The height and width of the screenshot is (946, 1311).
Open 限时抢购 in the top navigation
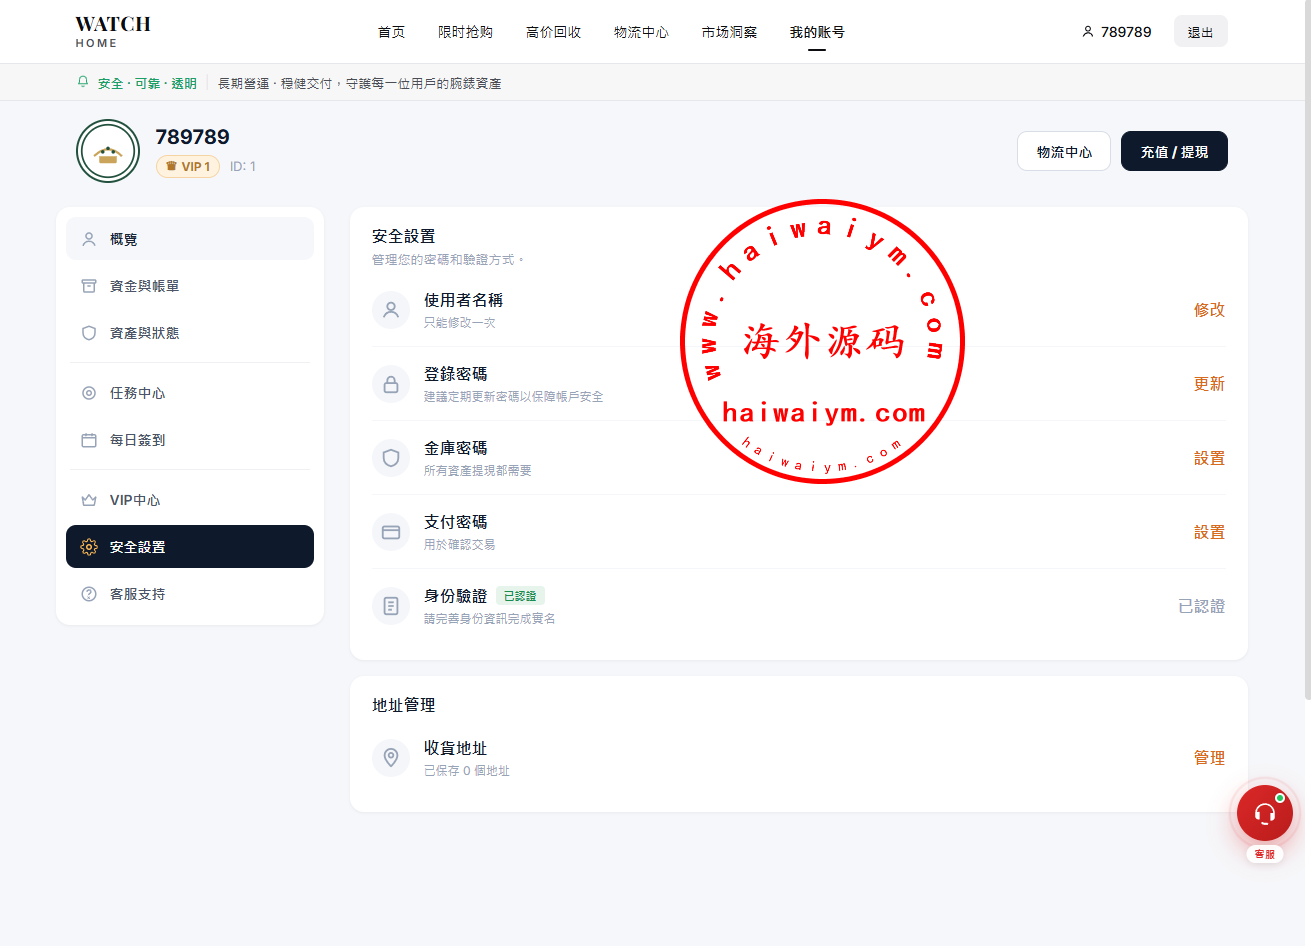click(x=465, y=32)
